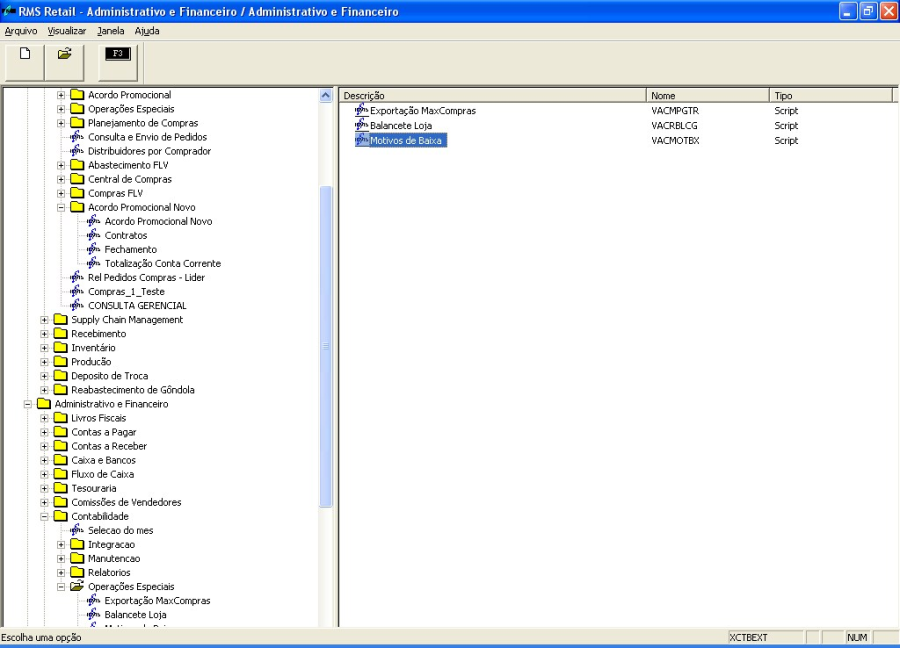Expand Planejamento de Compras node

61,123
